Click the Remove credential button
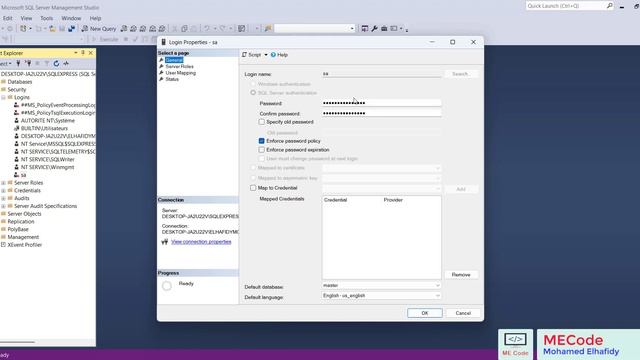 click(461, 275)
